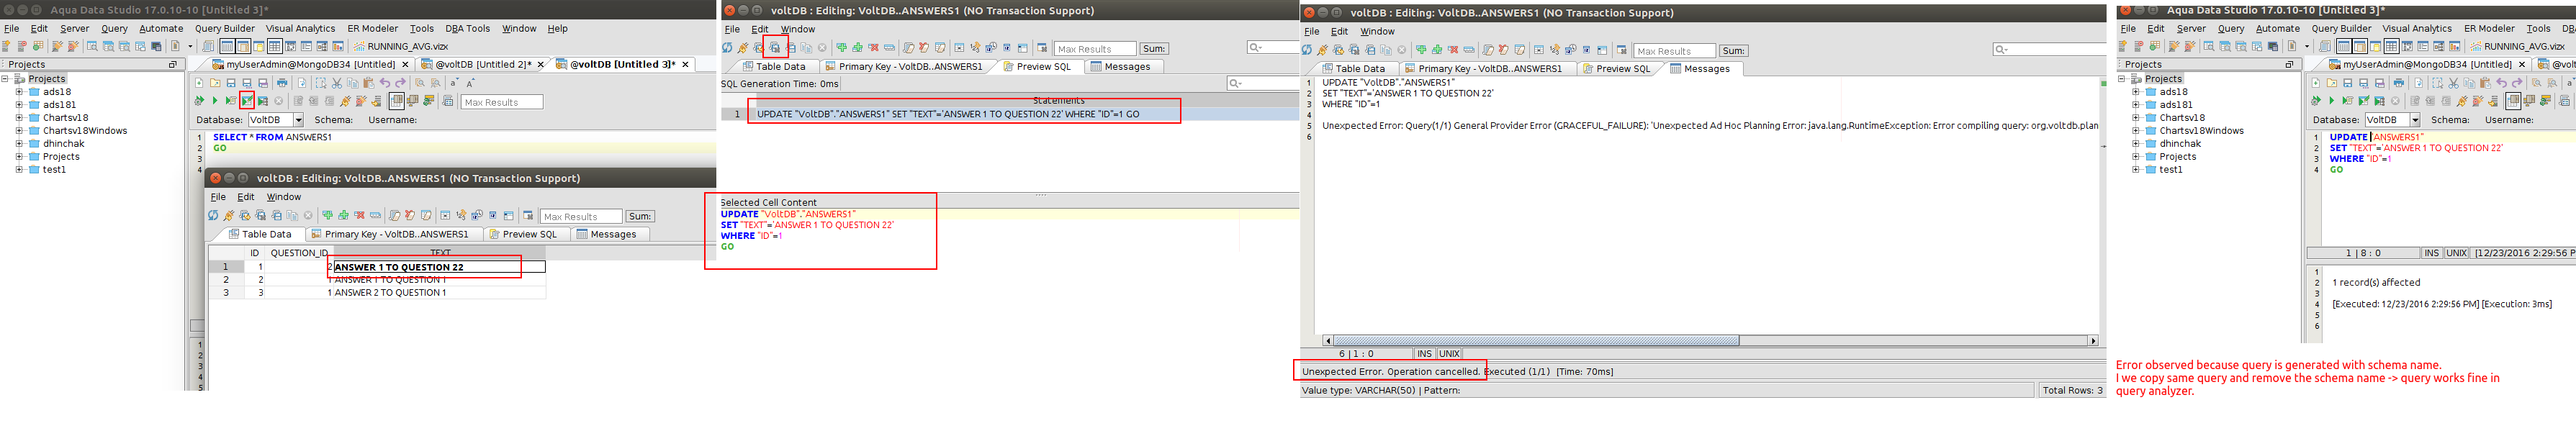Click Execute Edit icon in leftmost Aqua window

point(247,101)
